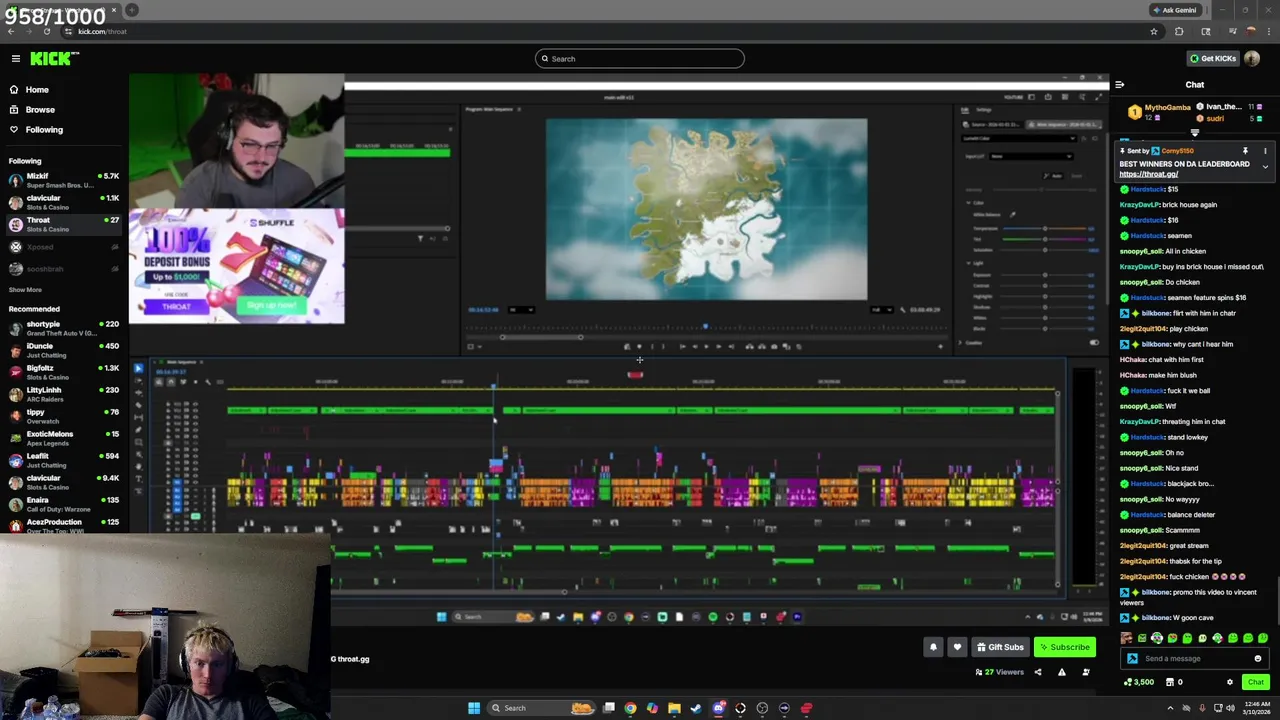1280x720 pixels.
Task: Toggle follow with the heart button
Action: [957, 647]
